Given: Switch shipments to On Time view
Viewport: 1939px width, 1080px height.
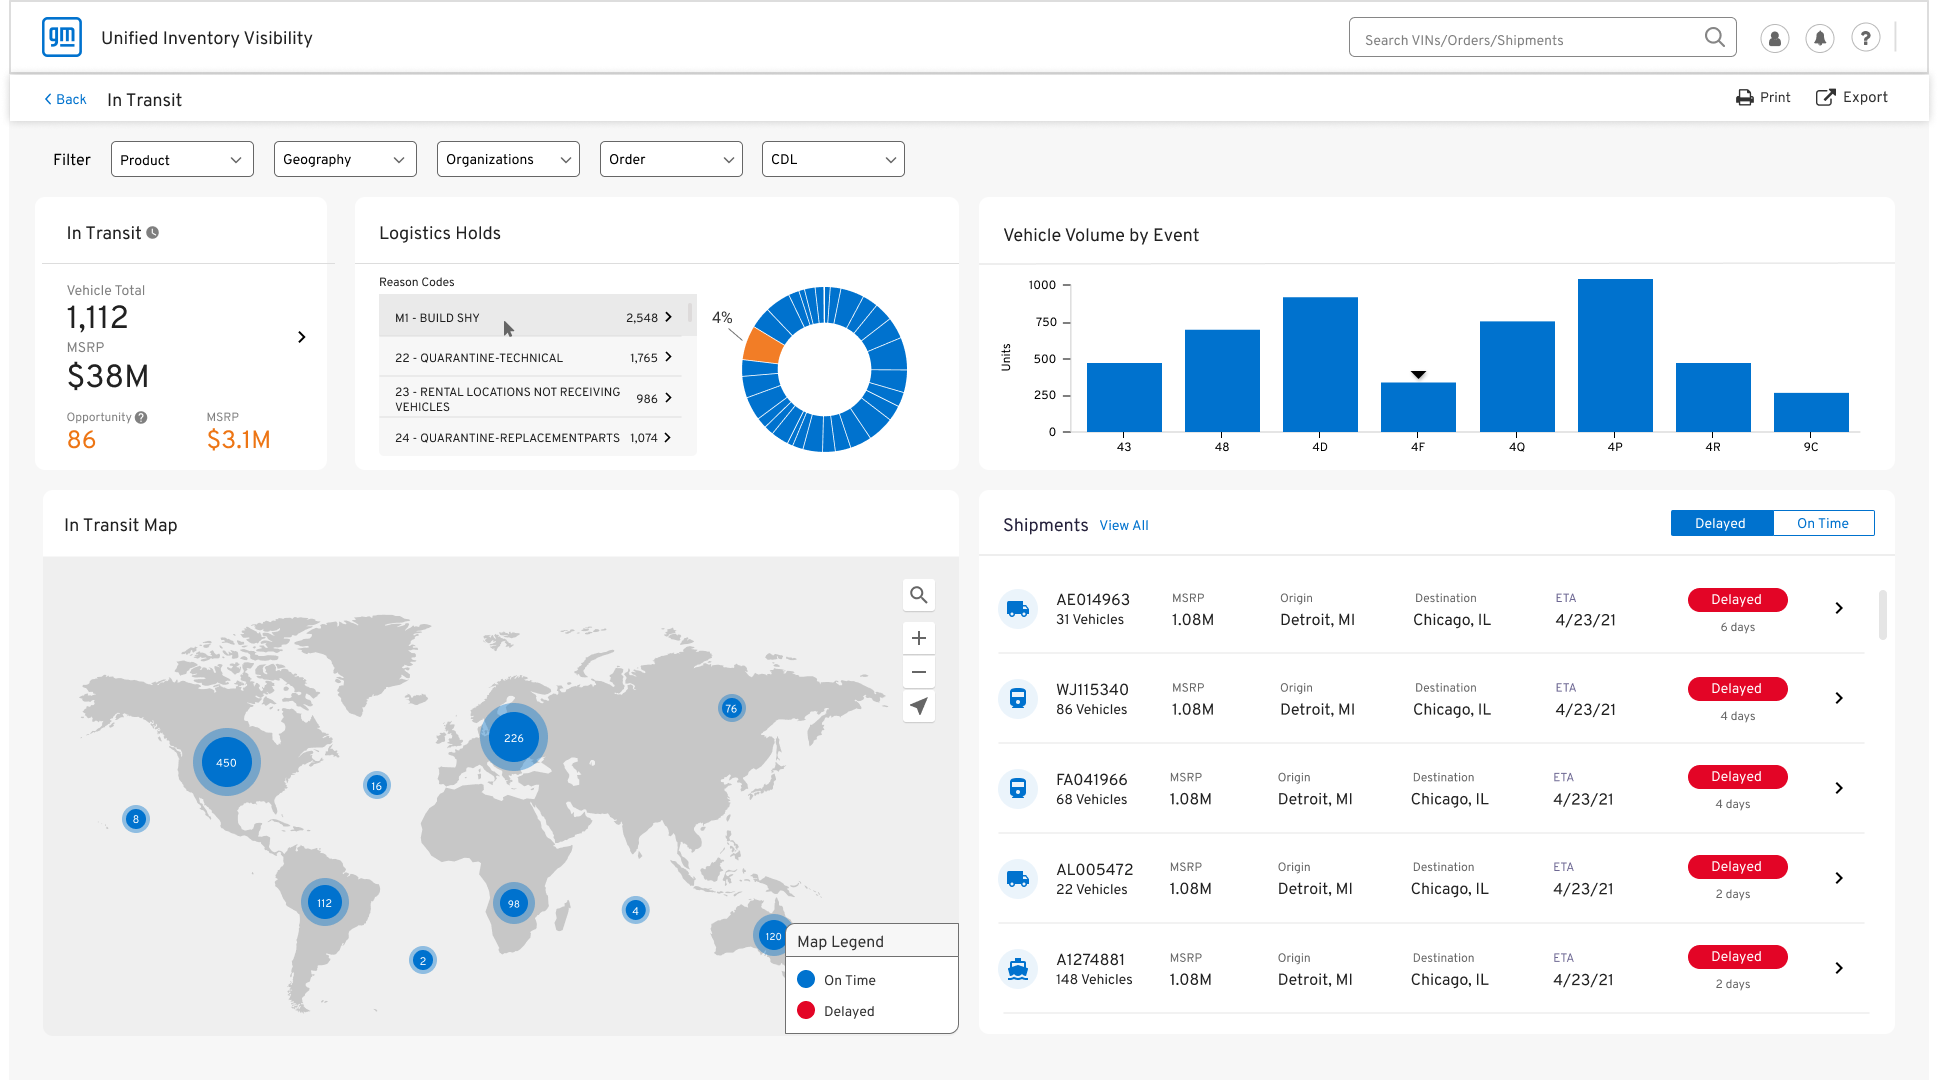Looking at the screenshot, I should [x=1822, y=524].
